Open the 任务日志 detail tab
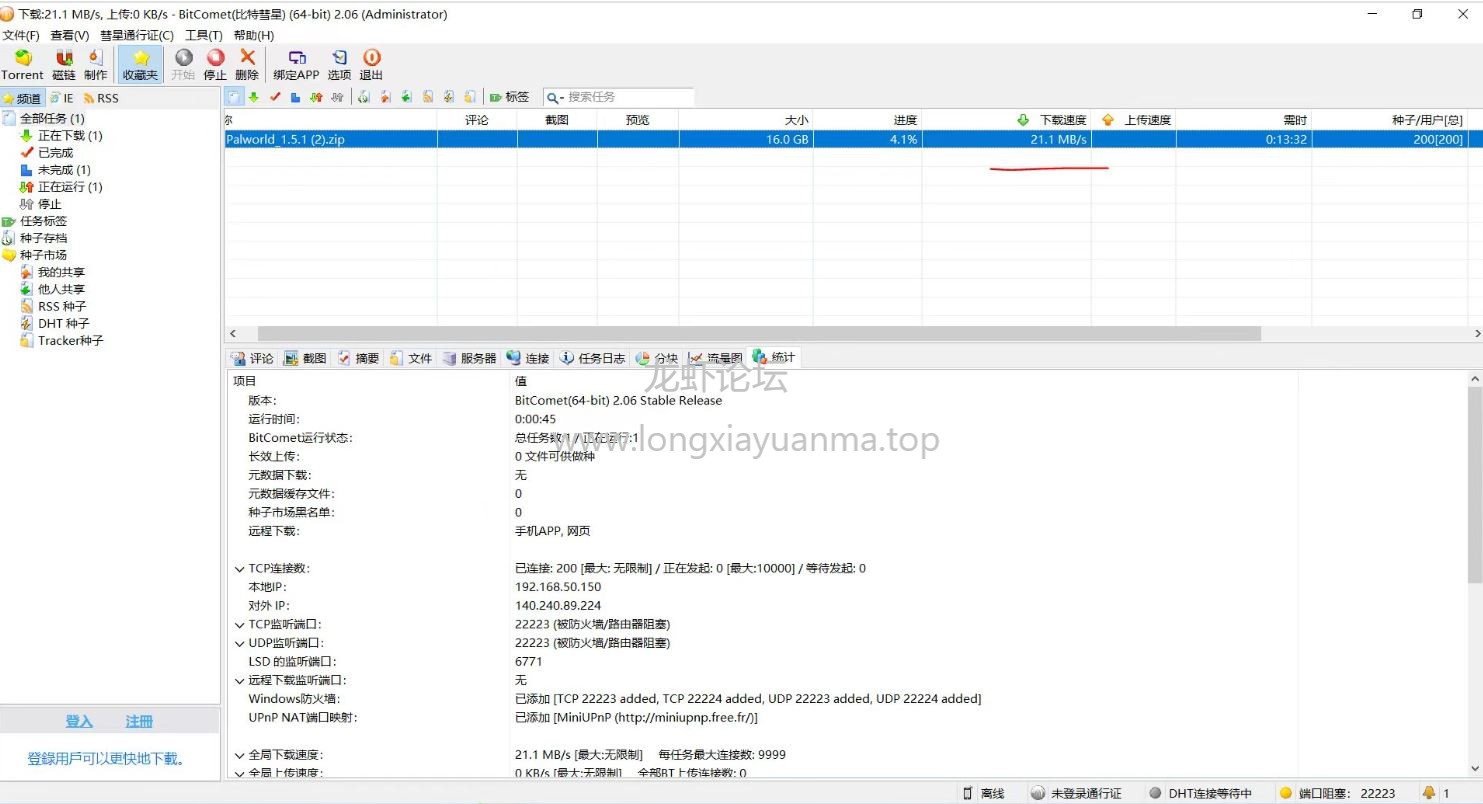 coord(592,358)
